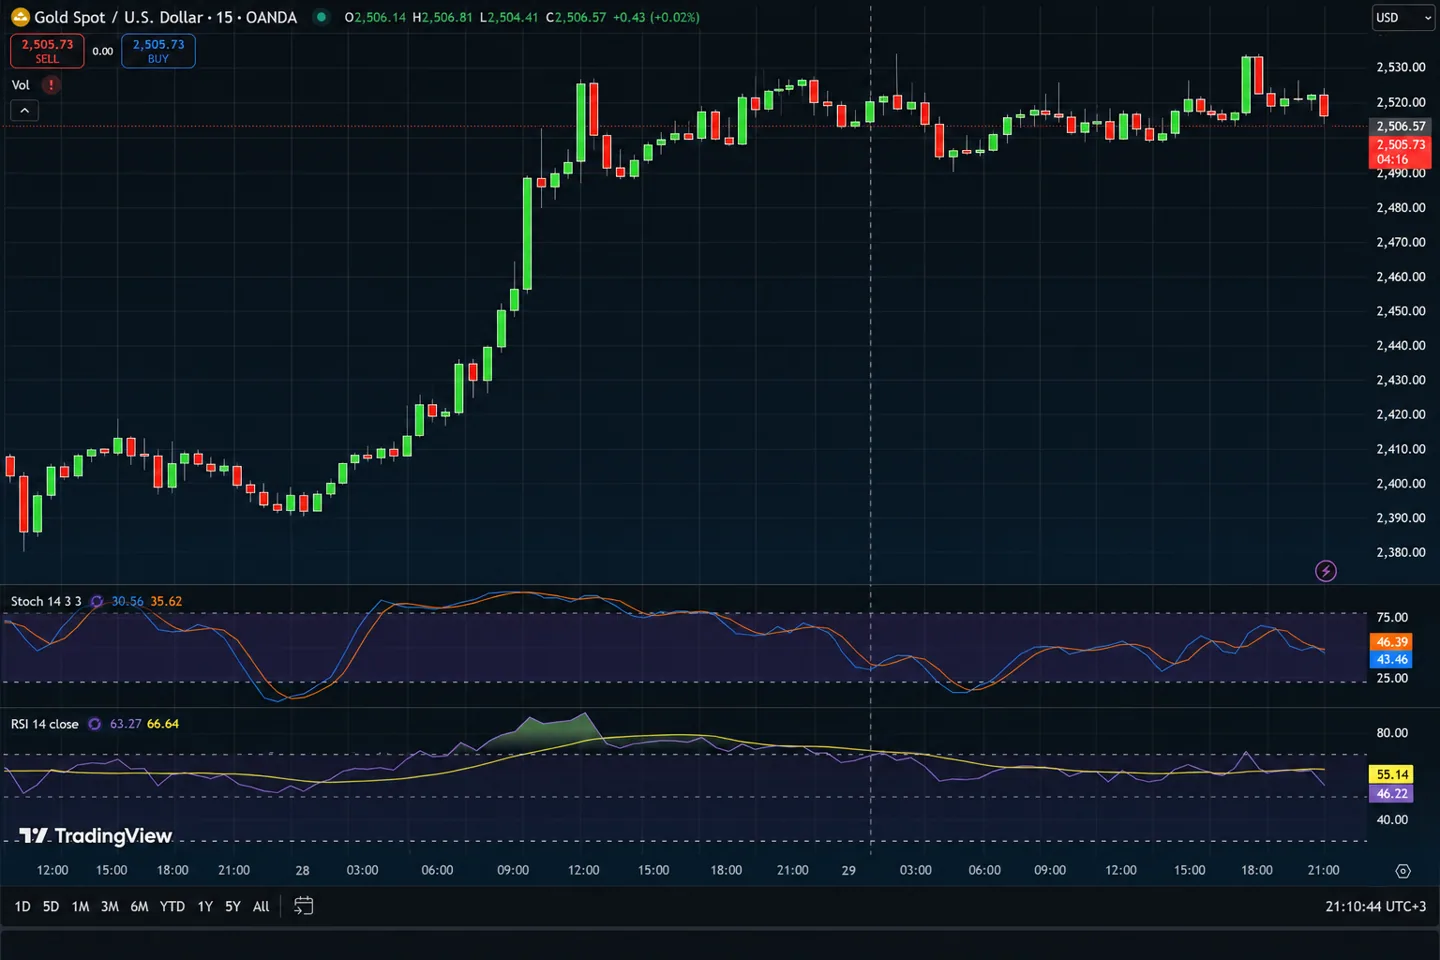Image resolution: width=1440 pixels, height=960 pixels.
Task: Click the volume error warning icon
Action: pyautogui.click(x=51, y=85)
